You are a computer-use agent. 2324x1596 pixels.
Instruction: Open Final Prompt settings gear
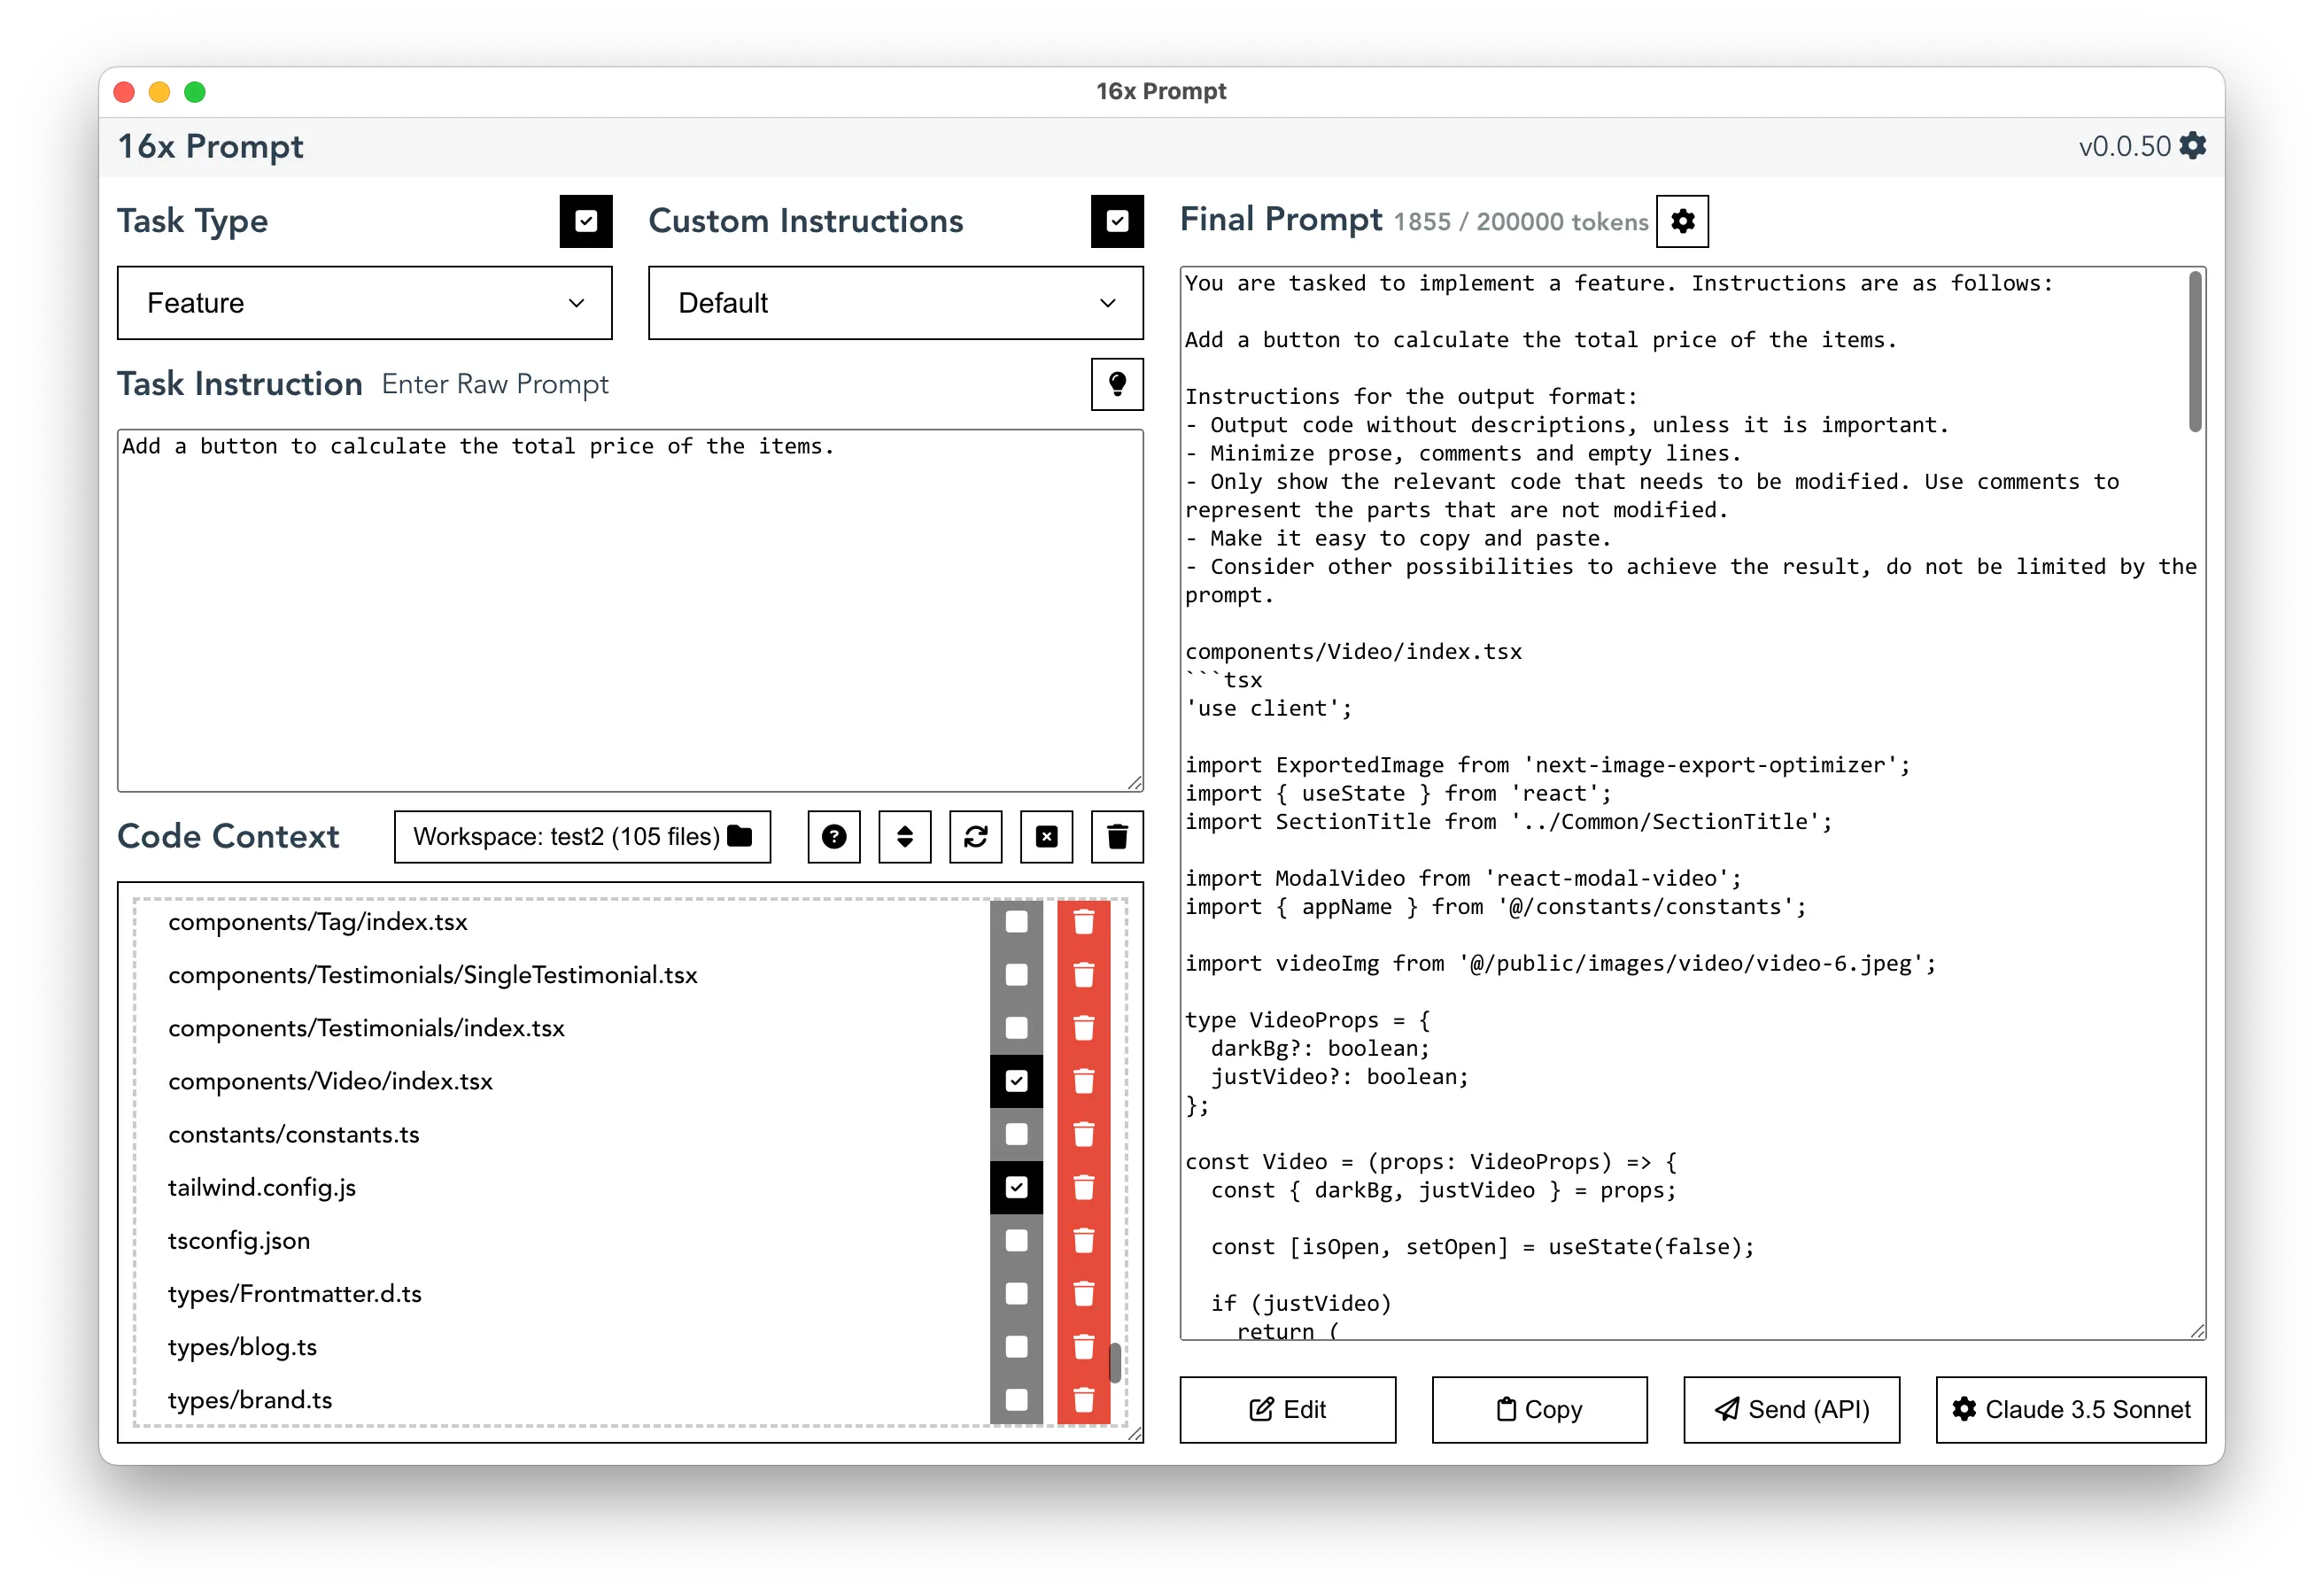[1682, 221]
